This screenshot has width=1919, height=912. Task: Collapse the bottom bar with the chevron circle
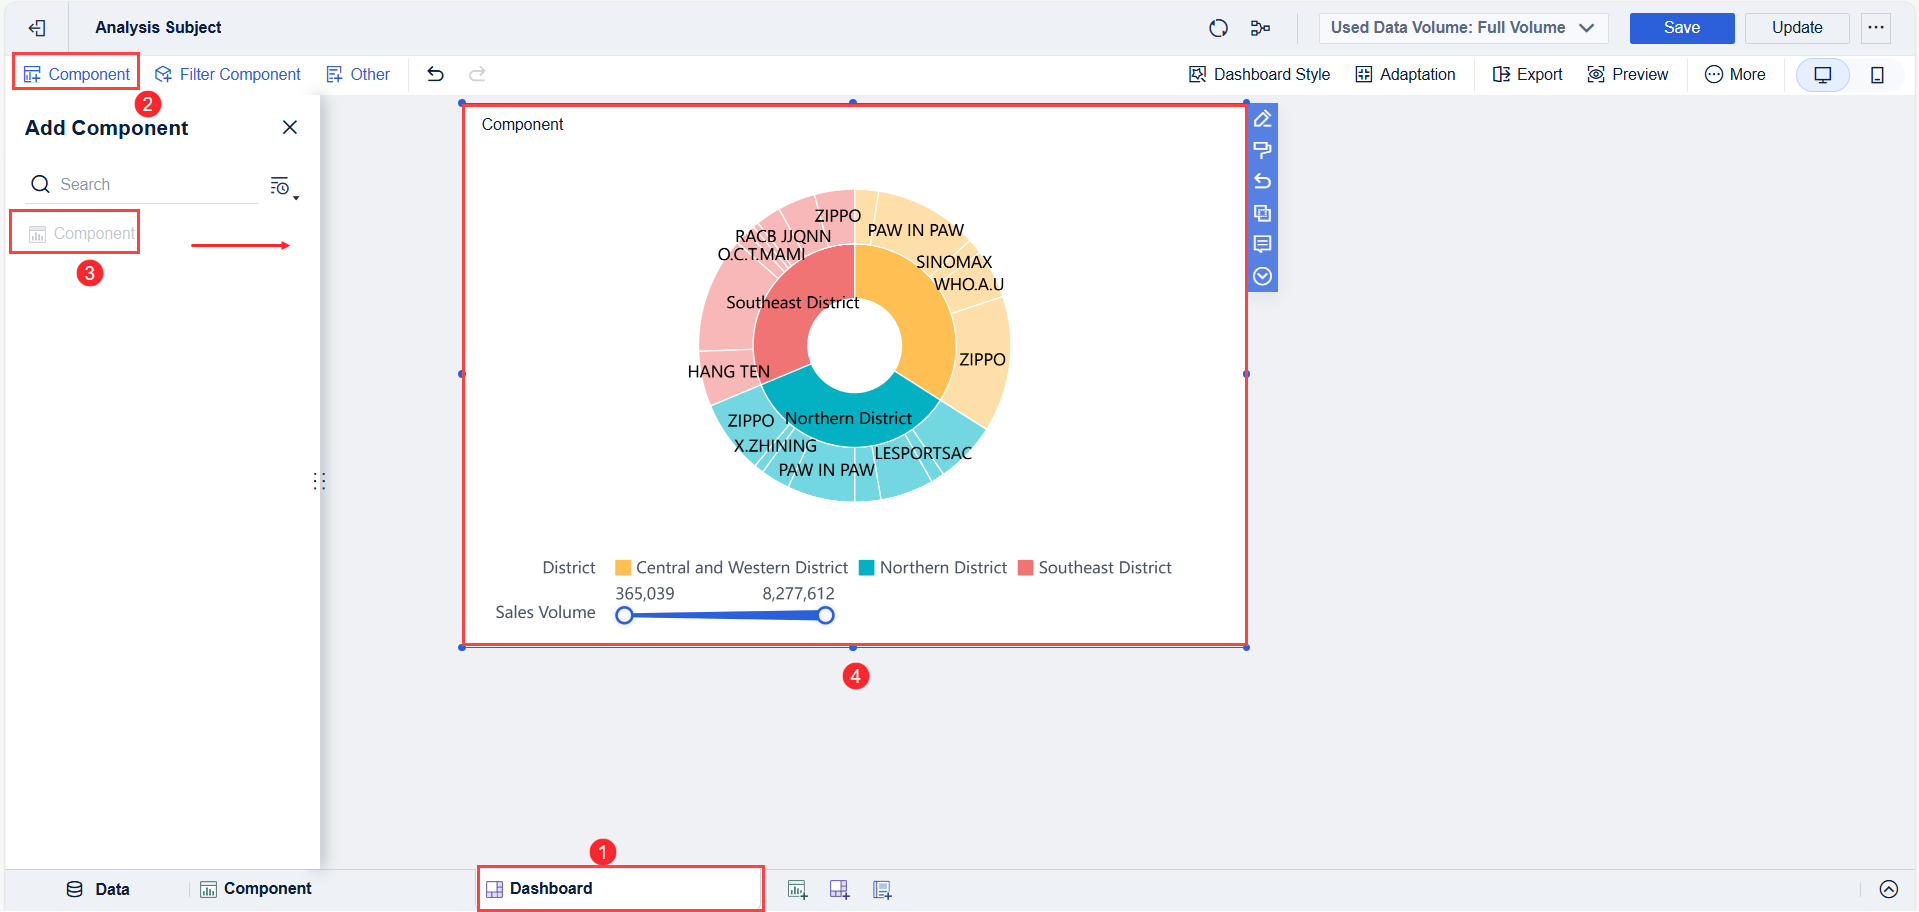tap(1889, 889)
